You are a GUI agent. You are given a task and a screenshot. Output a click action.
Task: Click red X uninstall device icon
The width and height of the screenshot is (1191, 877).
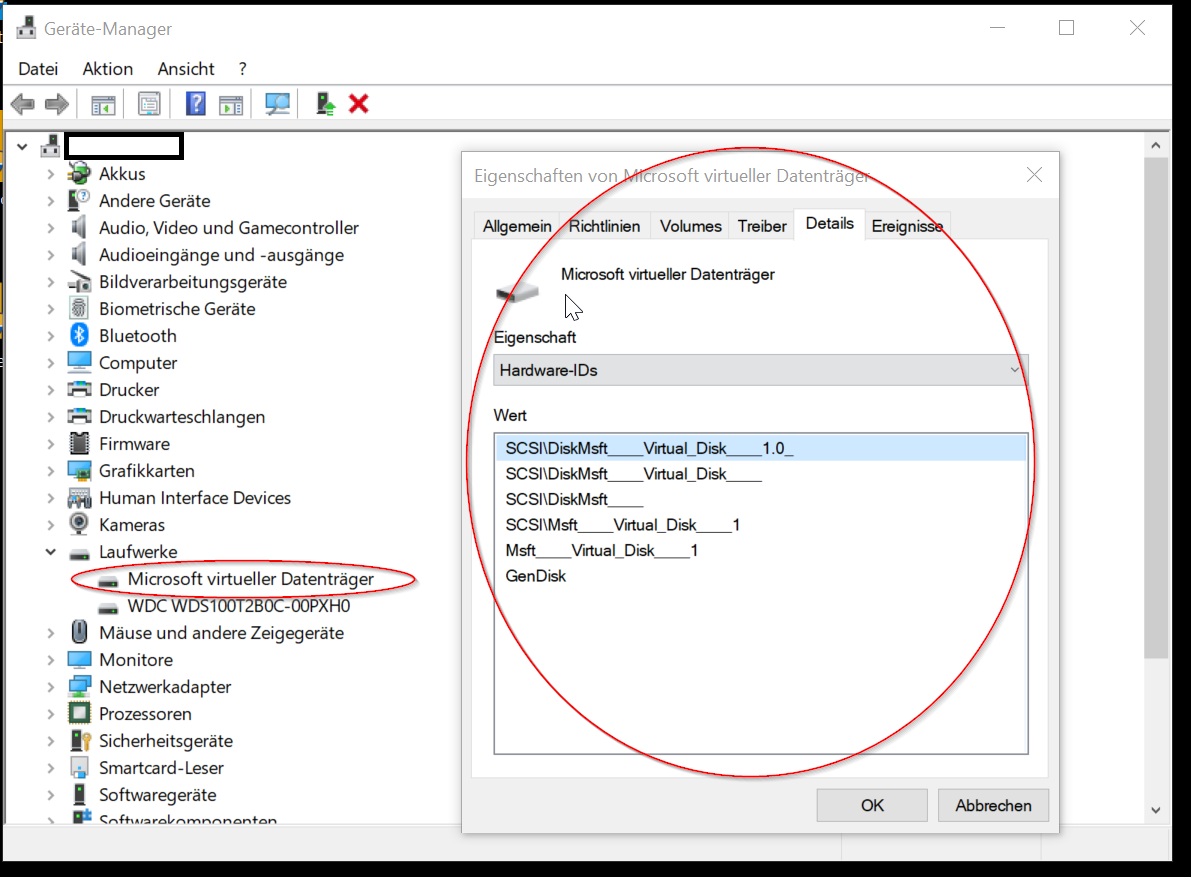359,104
